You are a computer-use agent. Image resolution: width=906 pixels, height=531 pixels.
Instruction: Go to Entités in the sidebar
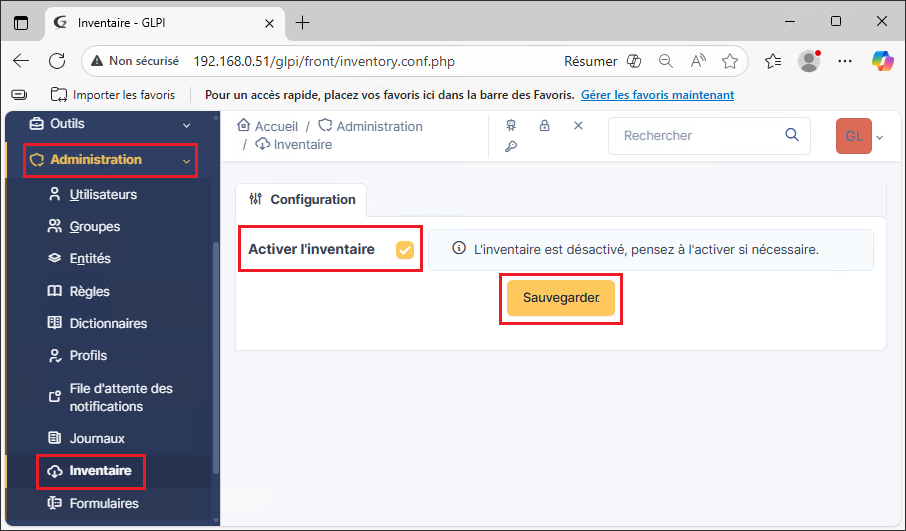[90, 259]
